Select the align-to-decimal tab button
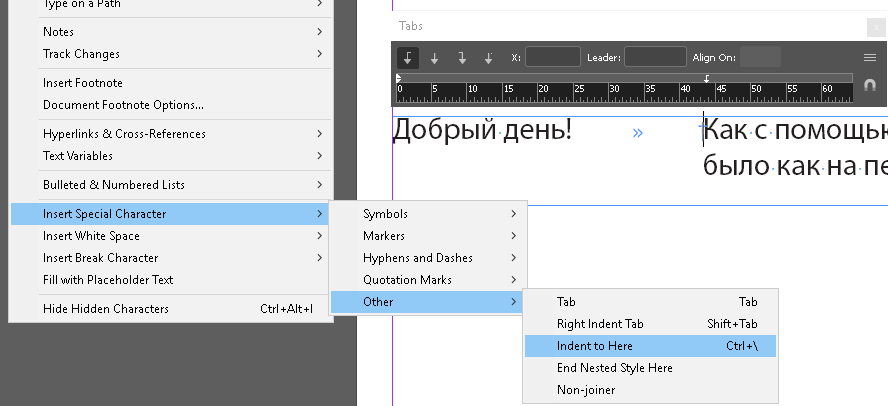 click(489, 58)
